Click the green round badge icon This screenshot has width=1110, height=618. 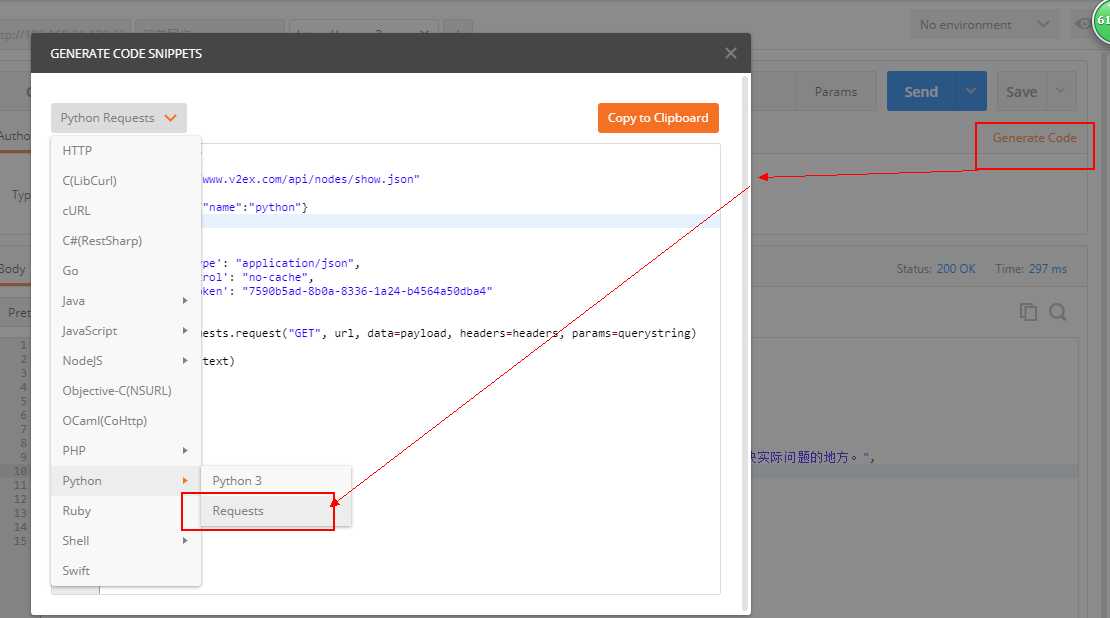(x=1102, y=21)
